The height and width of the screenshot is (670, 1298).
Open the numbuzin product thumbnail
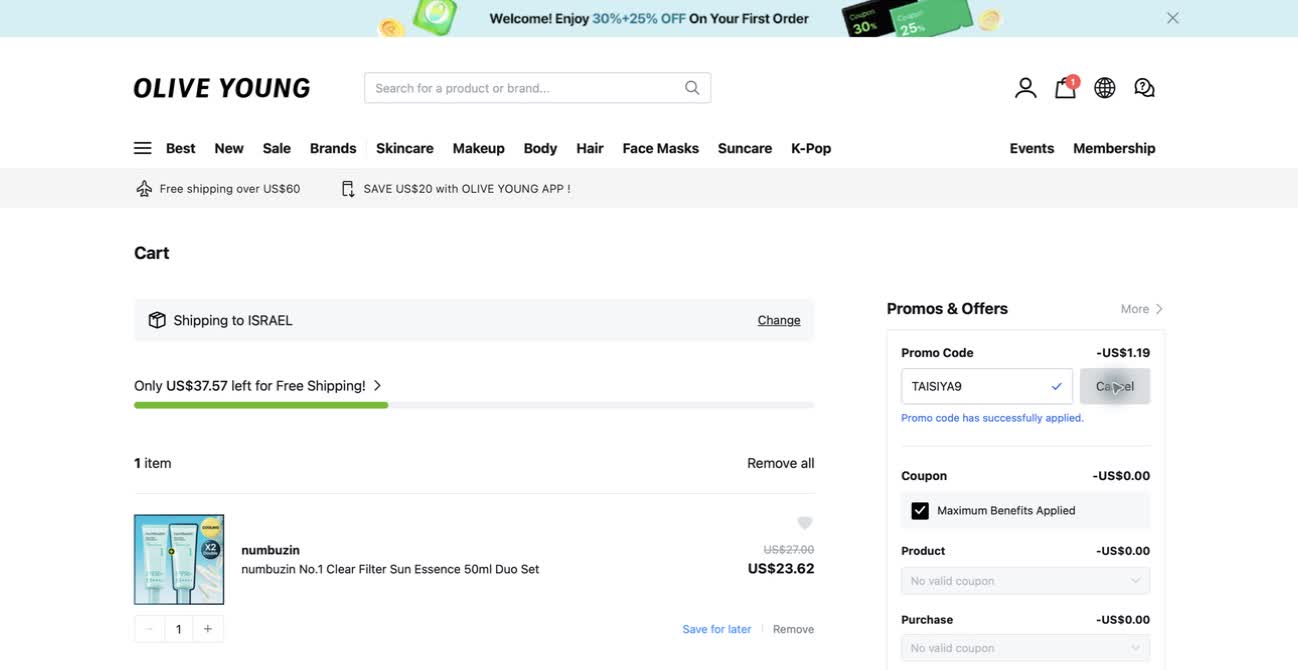pos(179,559)
